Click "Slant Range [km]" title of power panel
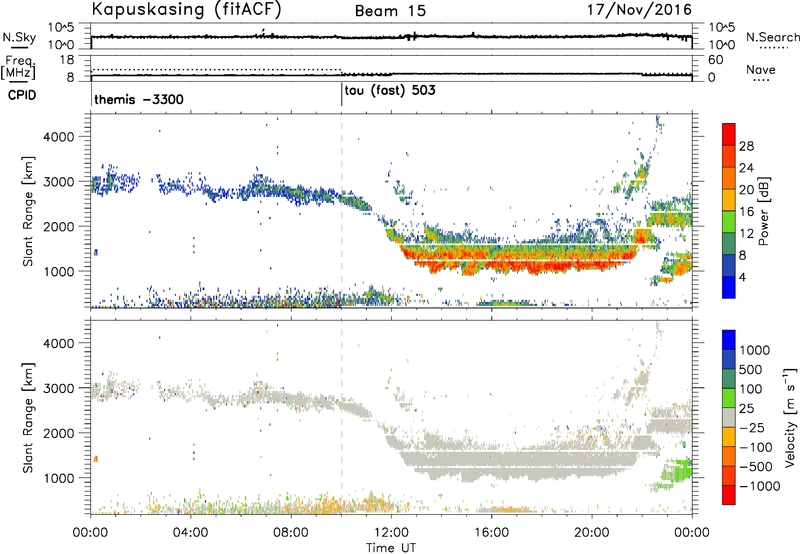The height and width of the screenshot is (554, 800). tap(28, 211)
